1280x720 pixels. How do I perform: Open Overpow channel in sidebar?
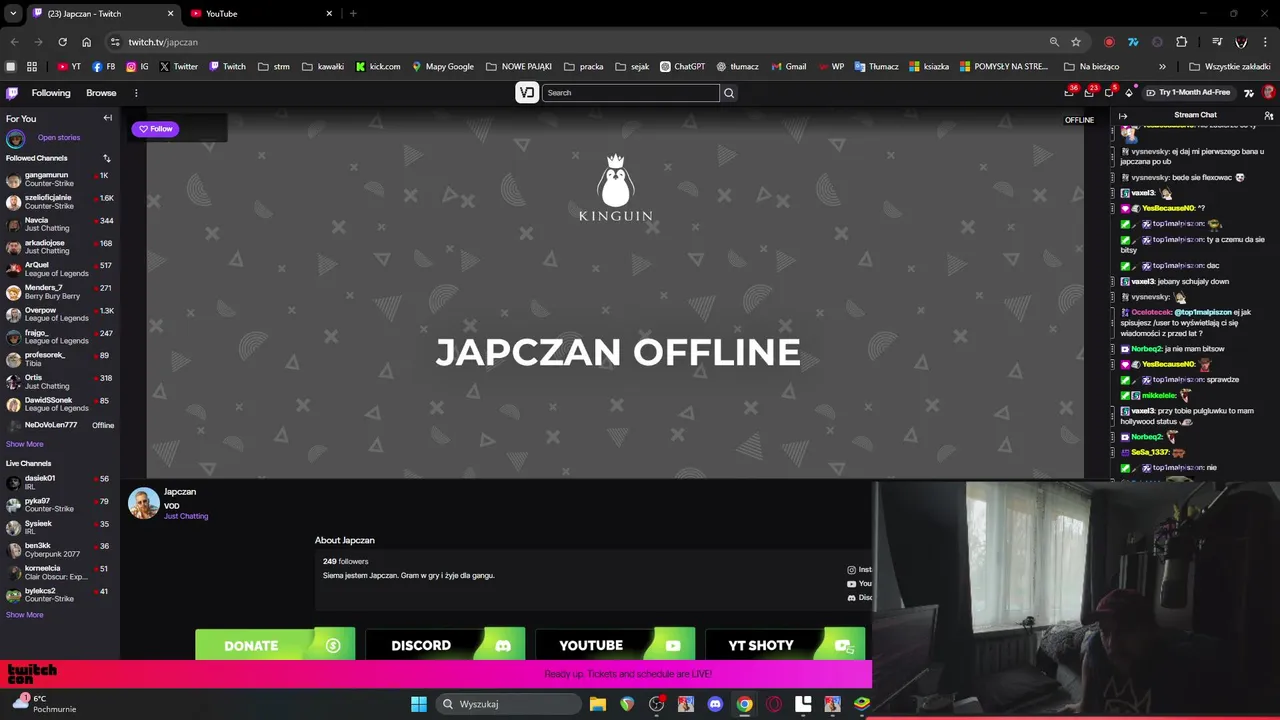(60, 314)
